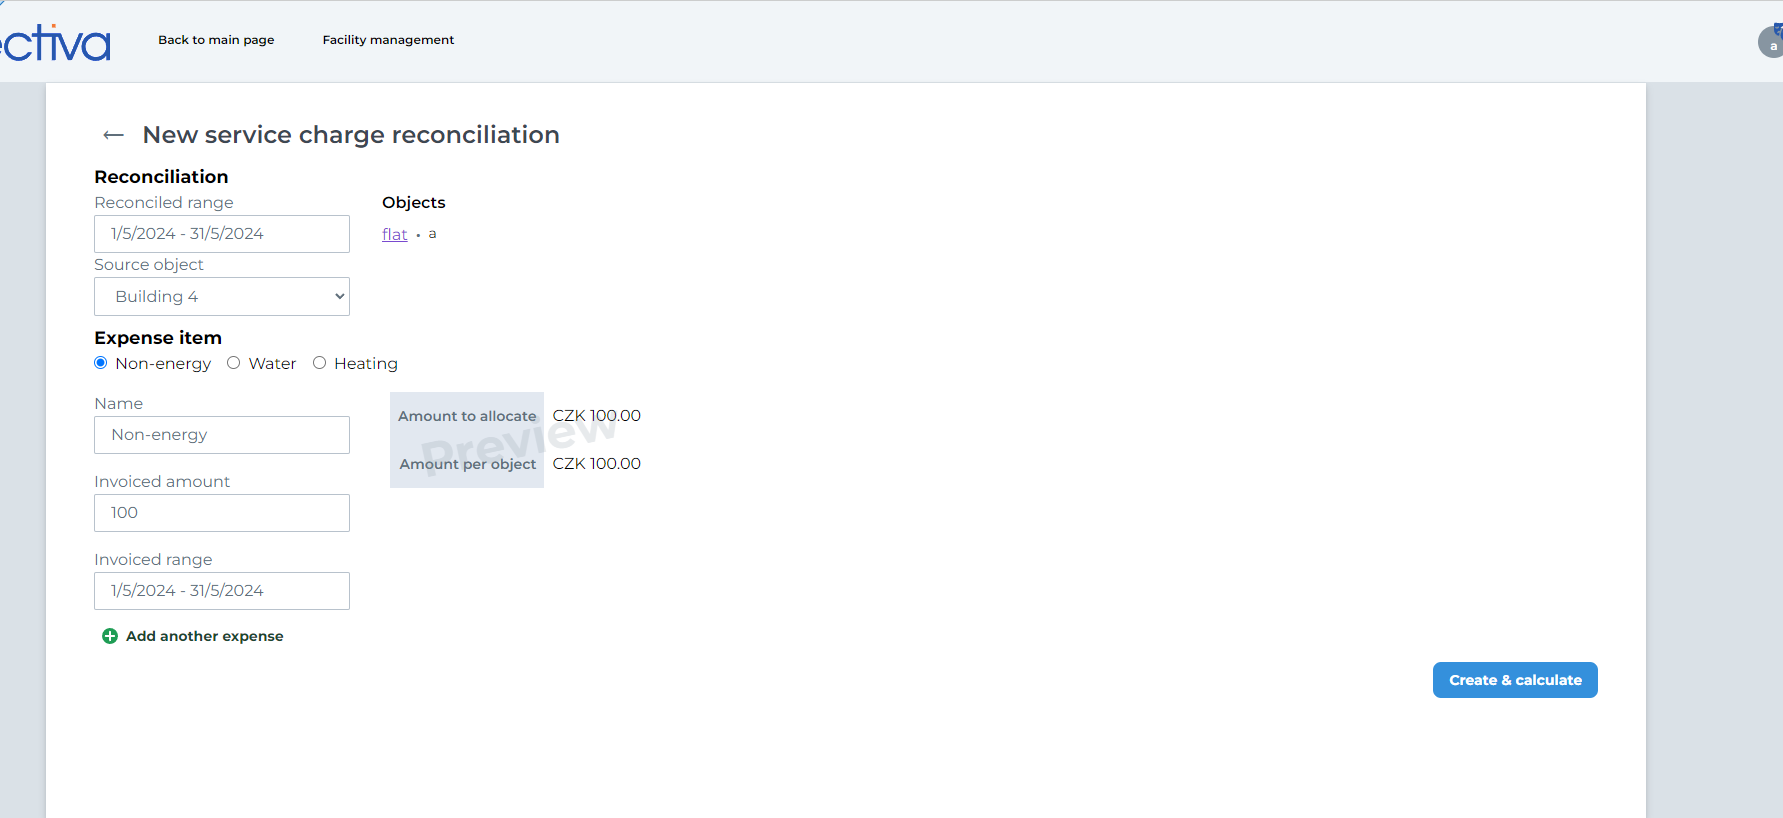Click object name 'a' beside the flat link
Image resolution: width=1783 pixels, height=818 pixels.
tap(432, 234)
